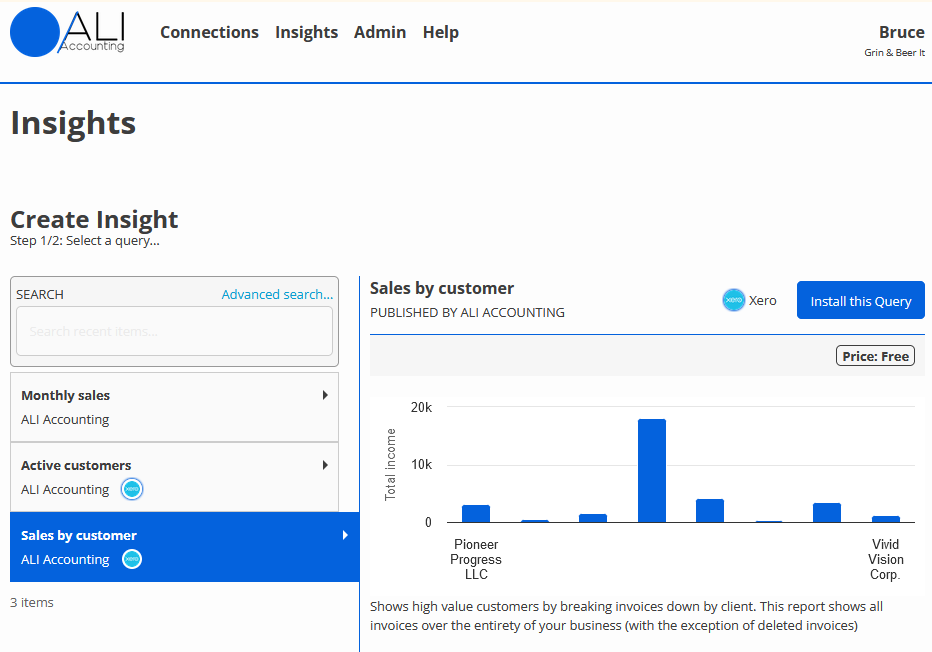The width and height of the screenshot is (932, 652).
Task: Open the Help menu
Action: click(x=440, y=32)
